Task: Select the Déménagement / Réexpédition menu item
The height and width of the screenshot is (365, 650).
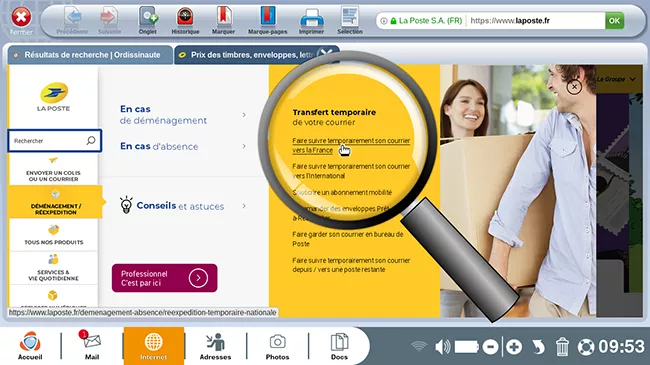Action: pos(56,202)
